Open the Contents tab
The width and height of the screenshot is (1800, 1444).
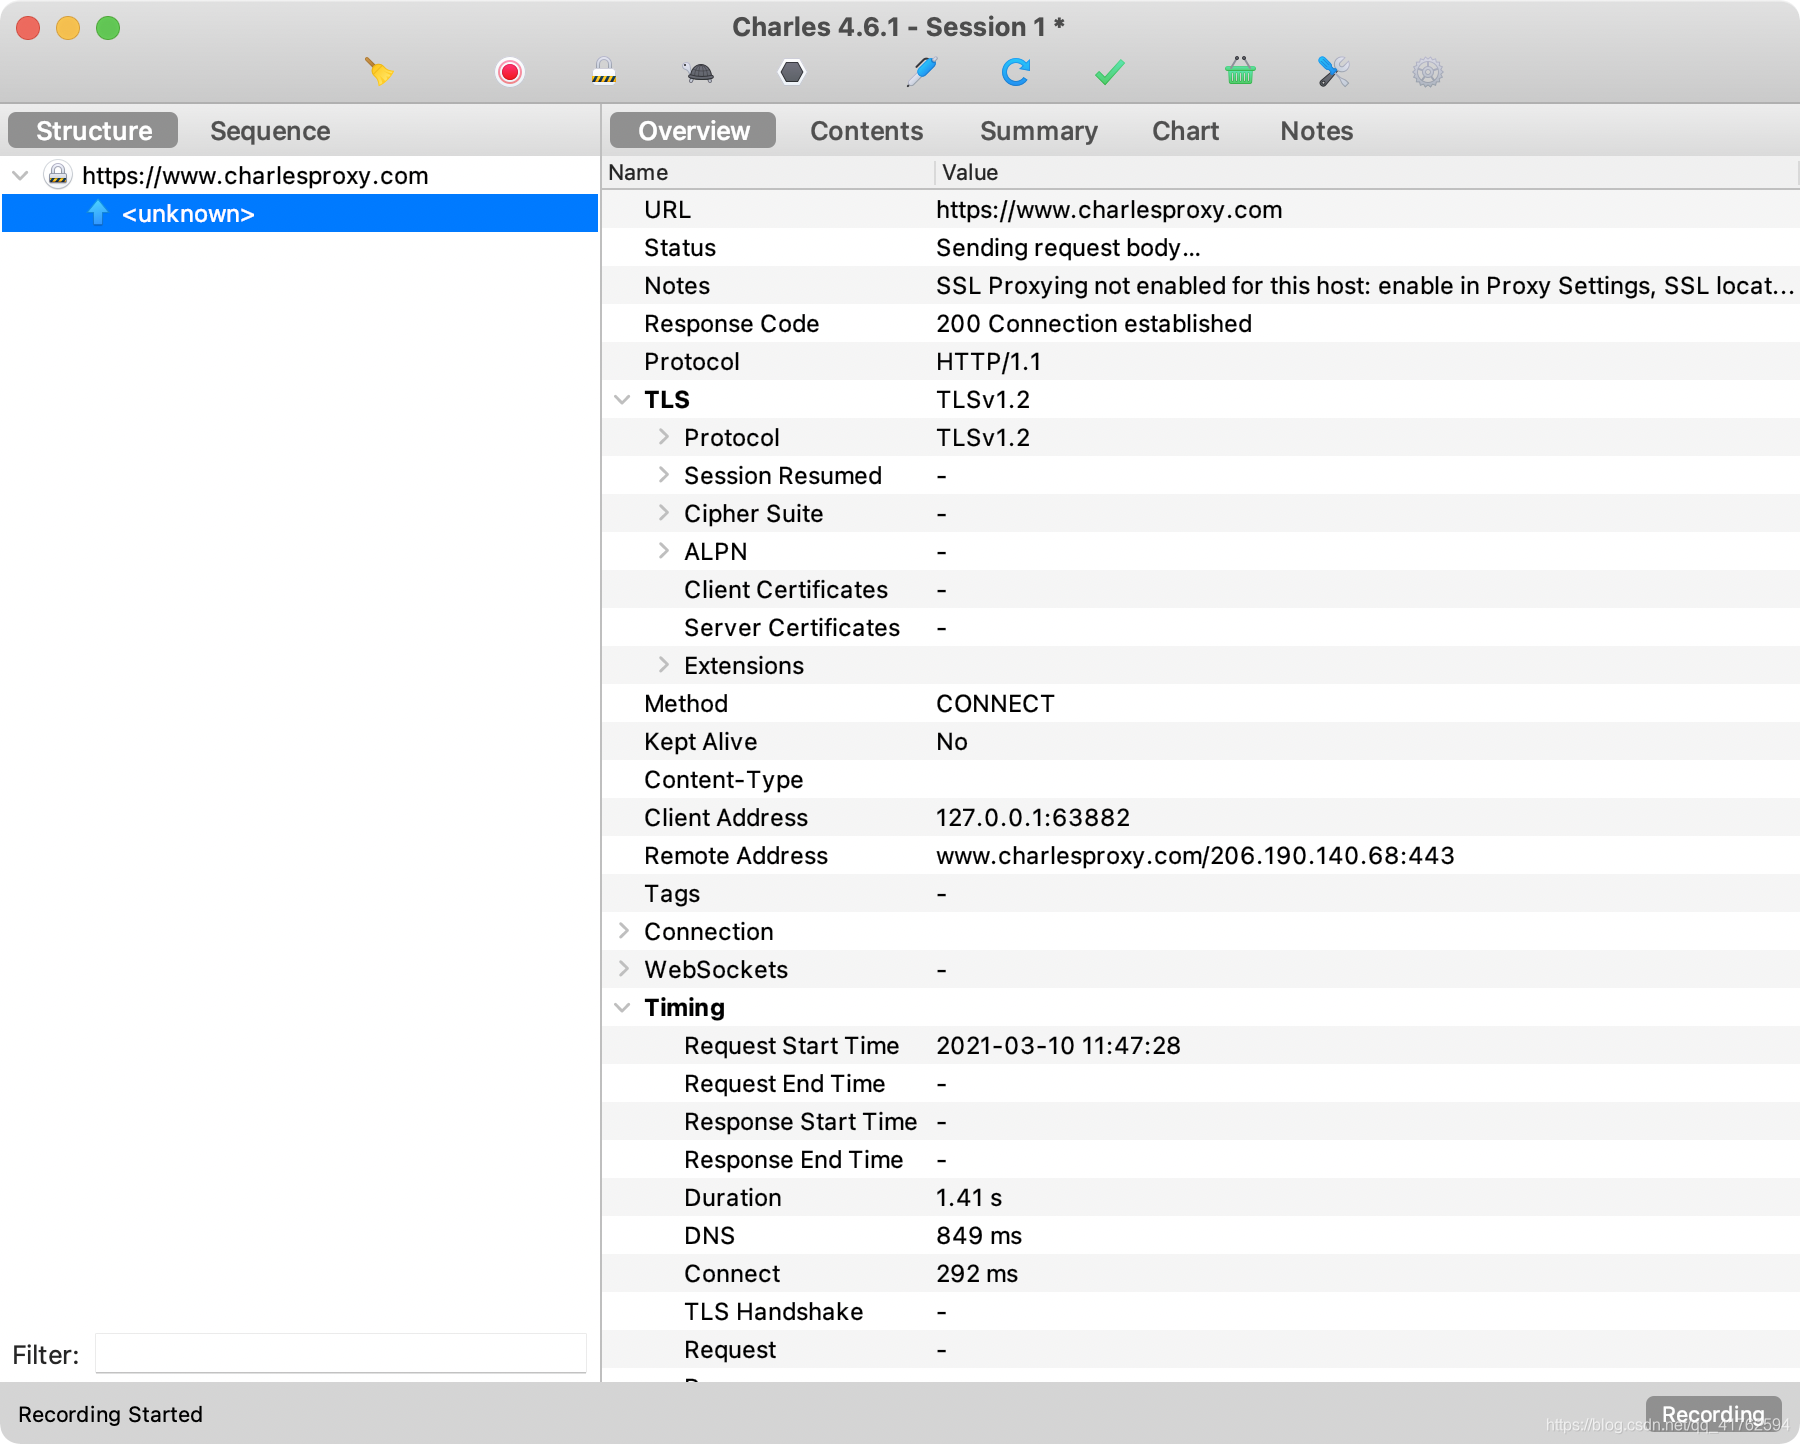tap(866, 130)
